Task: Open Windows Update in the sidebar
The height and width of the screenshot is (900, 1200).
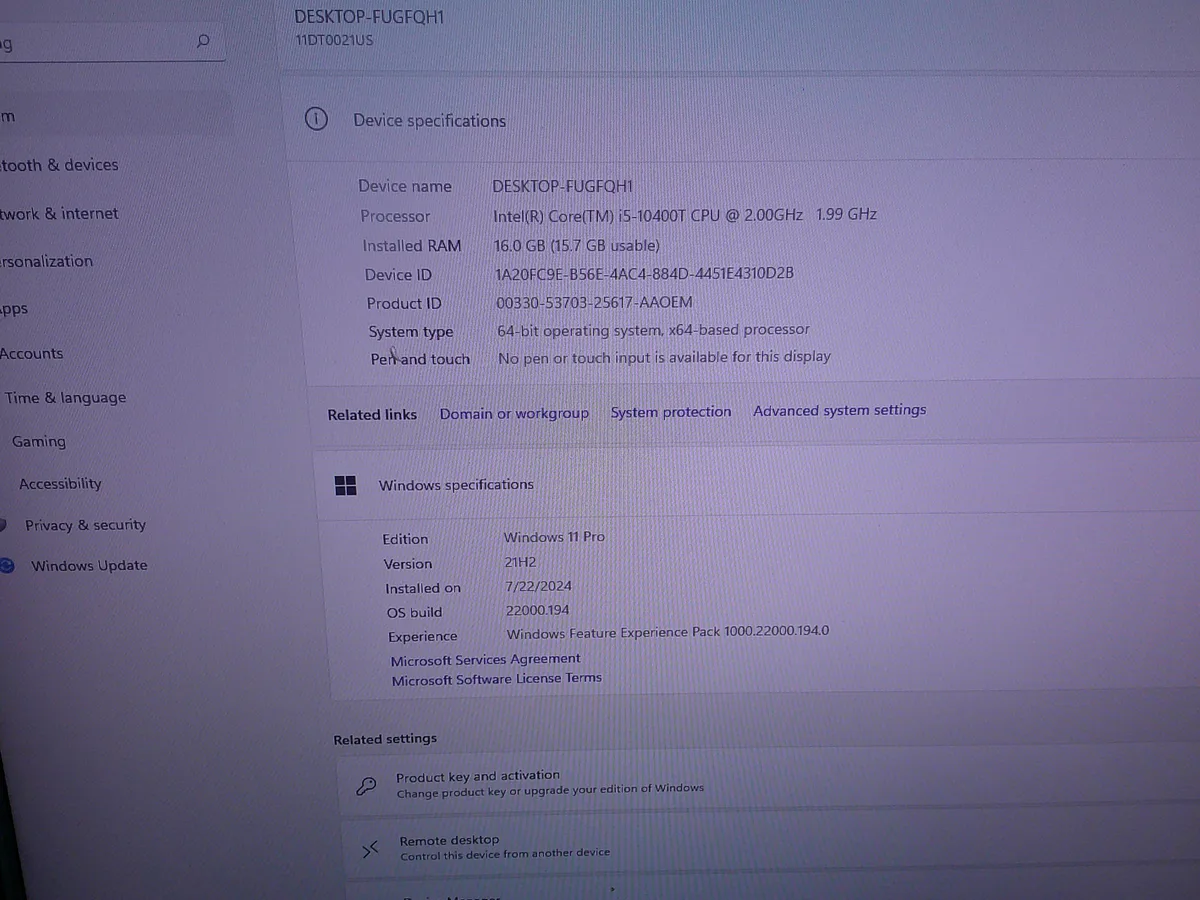Action: pyautogui.click(x=89, y=565)
